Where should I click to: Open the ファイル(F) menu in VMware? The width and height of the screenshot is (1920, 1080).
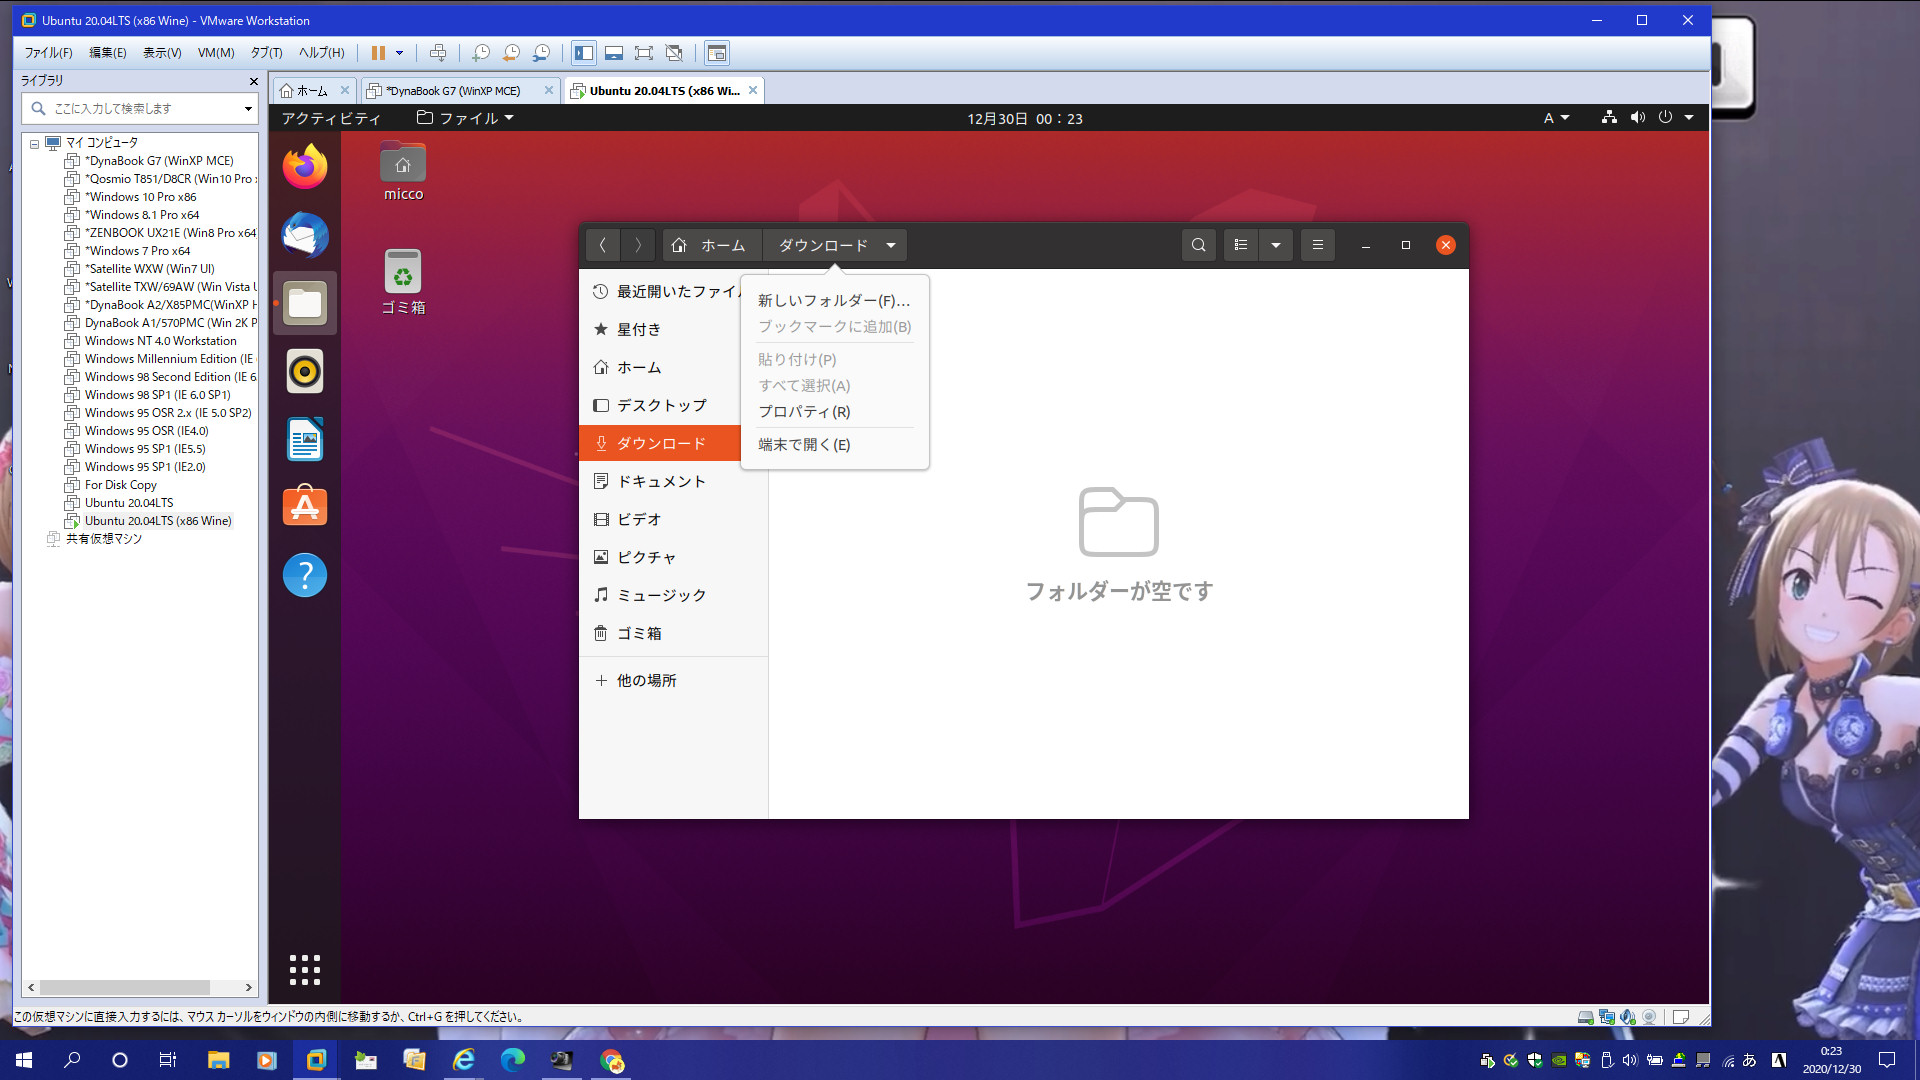48,53
